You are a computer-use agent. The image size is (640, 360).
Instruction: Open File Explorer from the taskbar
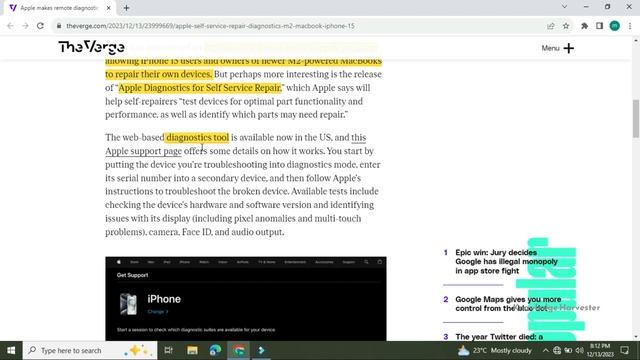(192, 350)
